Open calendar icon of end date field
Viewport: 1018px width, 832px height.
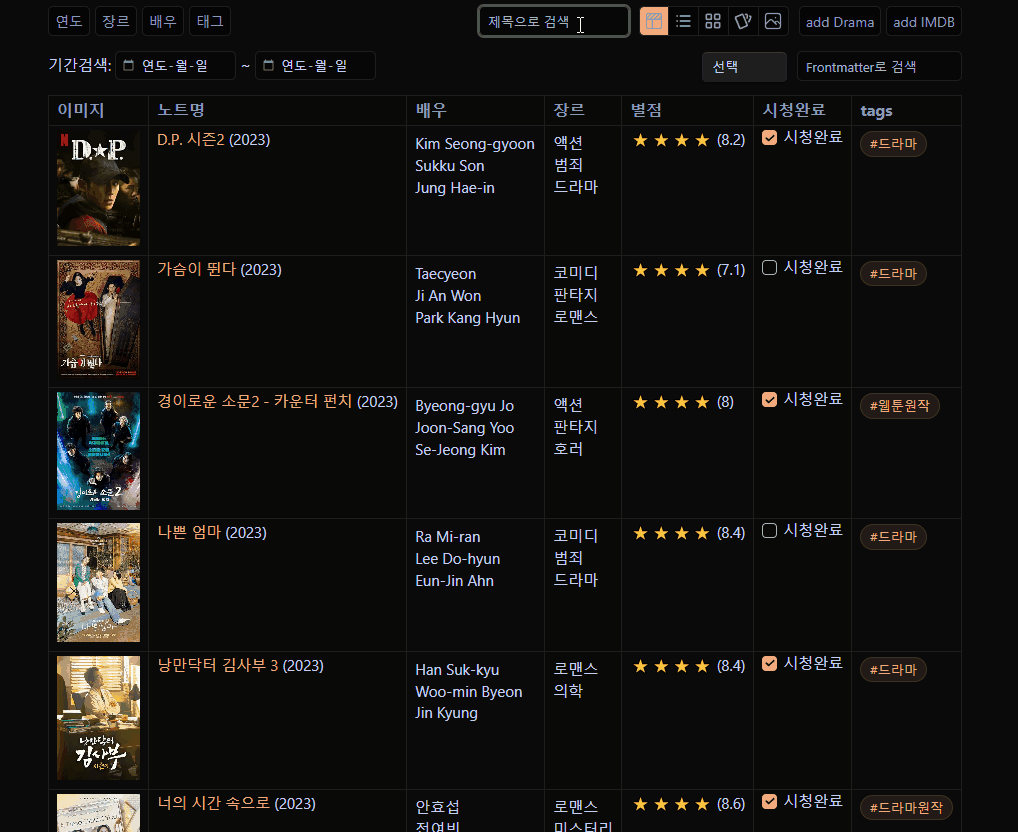coord(268,66)
